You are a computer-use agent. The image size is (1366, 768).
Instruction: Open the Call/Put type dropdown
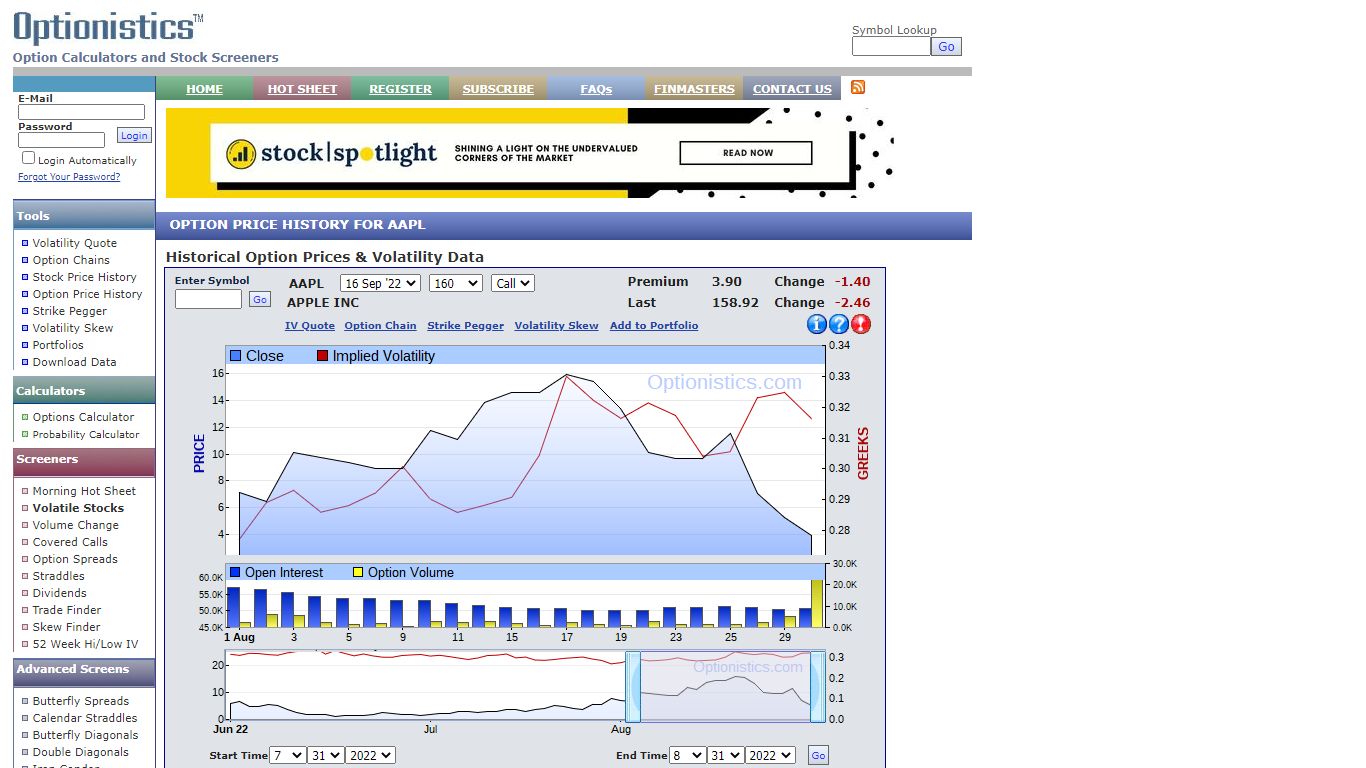tap(513, 283)
